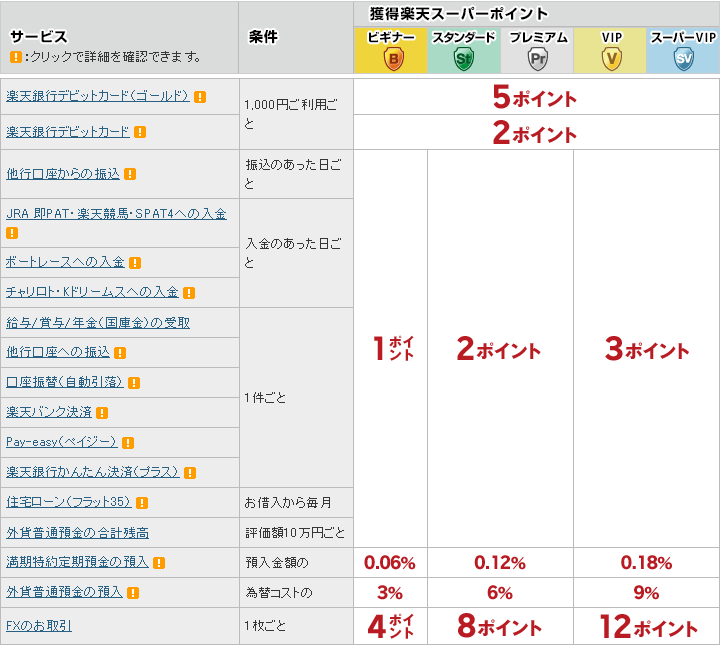Visit the 楽天バンク決済 link
720x645 pixels.
coord(49,412)
